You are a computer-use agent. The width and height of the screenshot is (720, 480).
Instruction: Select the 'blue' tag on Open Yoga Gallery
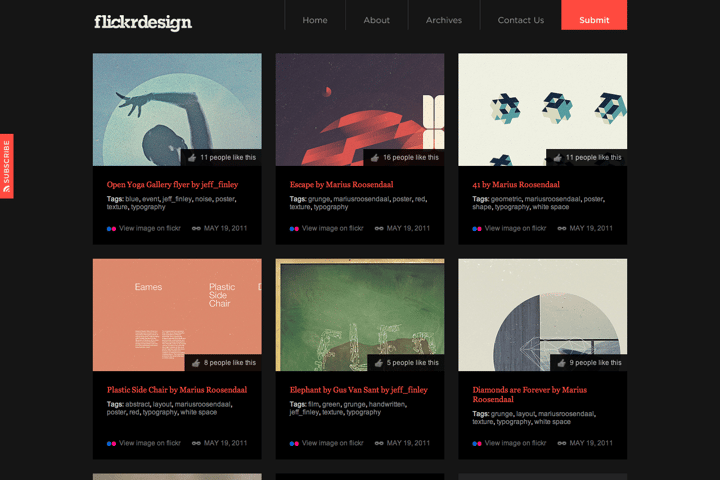click(132, 199)
